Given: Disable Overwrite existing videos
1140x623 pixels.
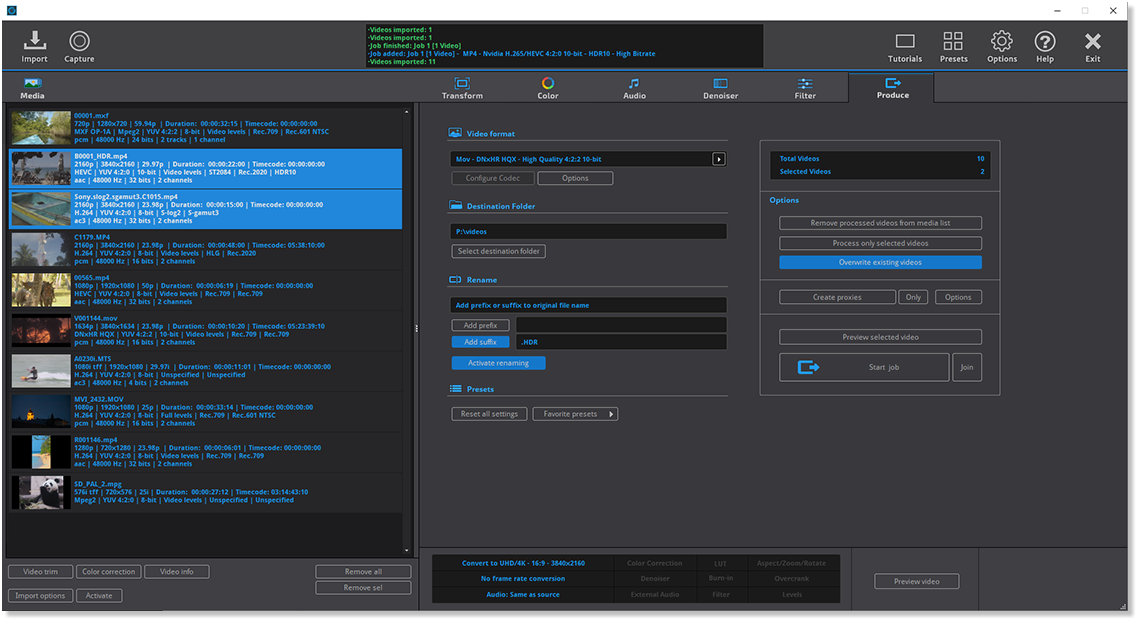Looking at the screenshot, I should (x=880, y=262).
